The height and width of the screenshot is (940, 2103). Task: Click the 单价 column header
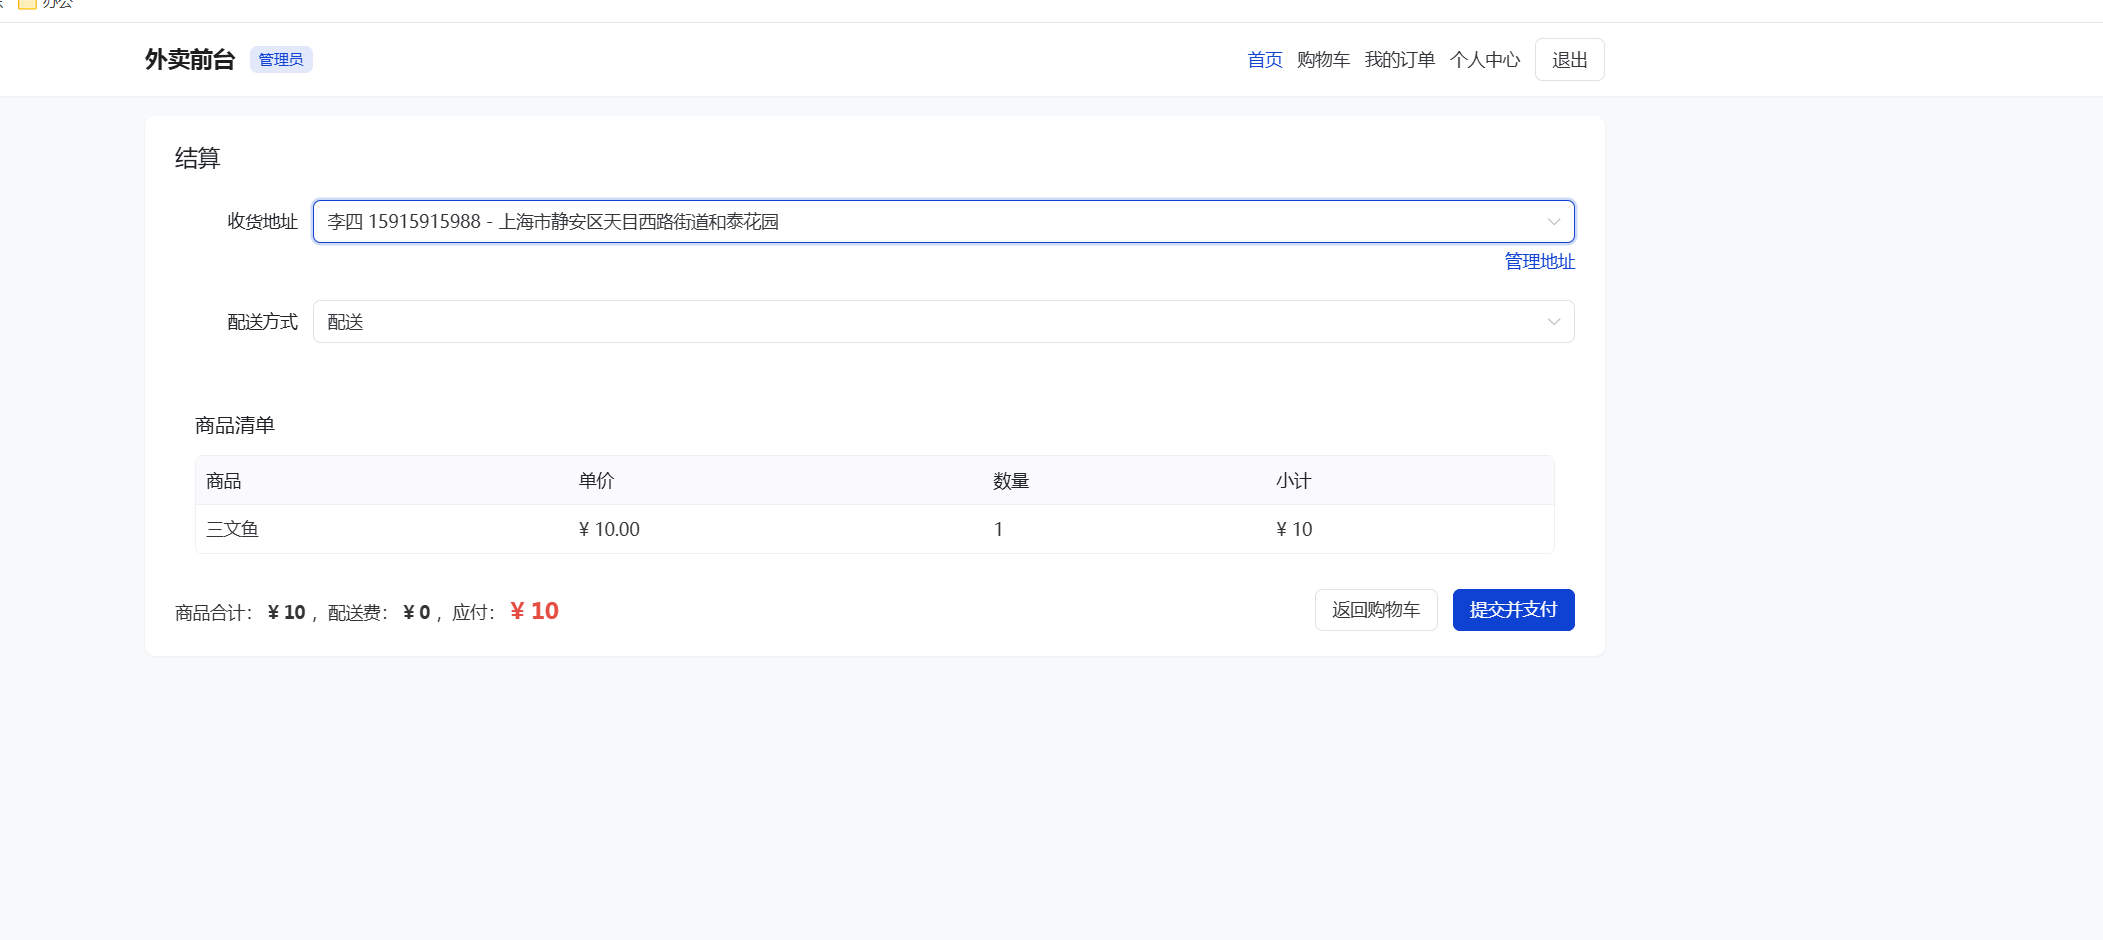pos(596,481)
